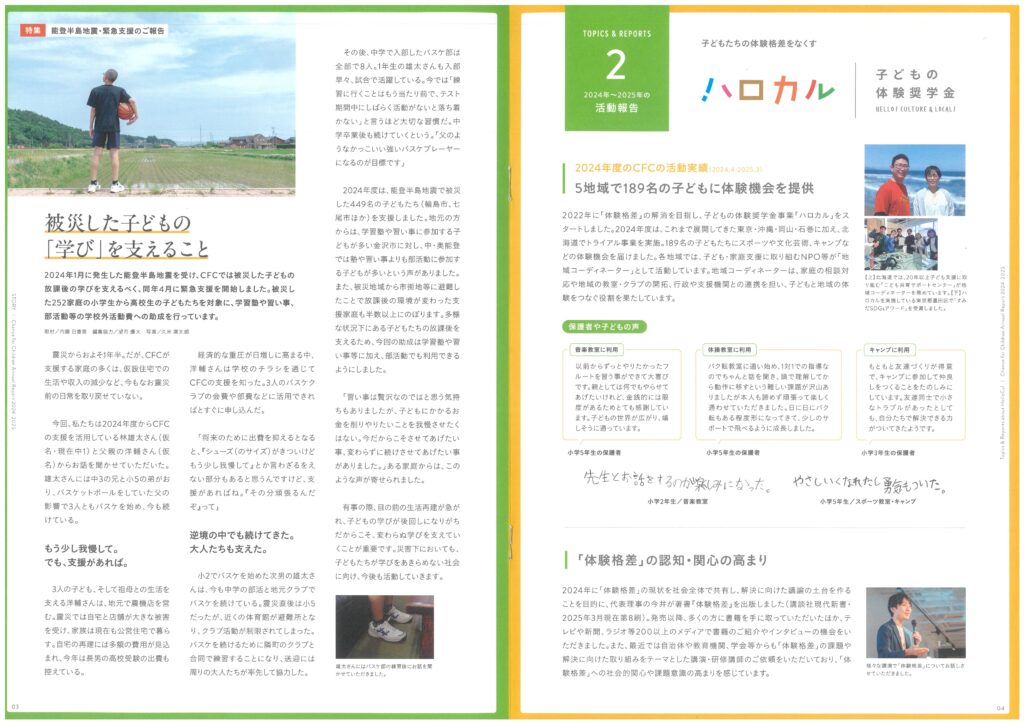Click the handwritten quote 先生とお話をするのが楽しみになった

(x=677, y=482)
